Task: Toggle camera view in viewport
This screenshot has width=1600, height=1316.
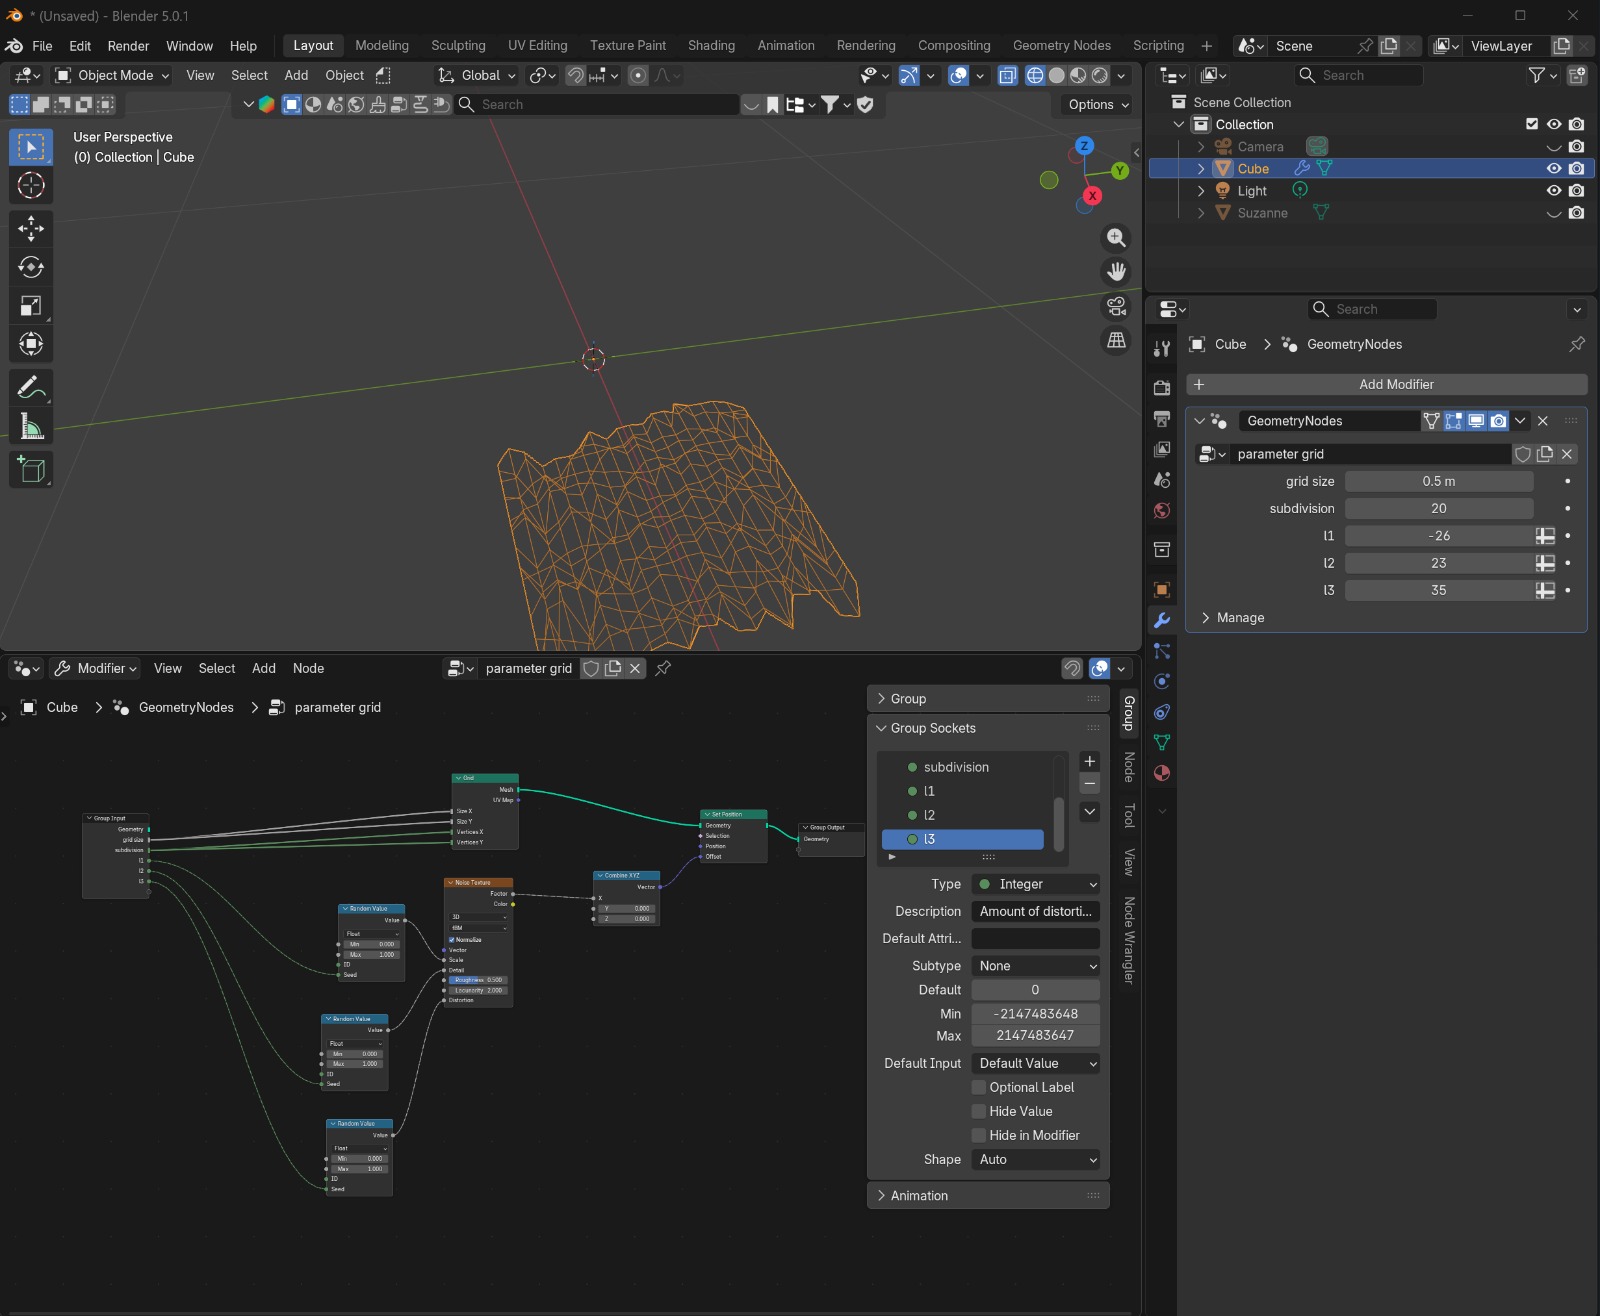Action: click(x=1116, y=306)
